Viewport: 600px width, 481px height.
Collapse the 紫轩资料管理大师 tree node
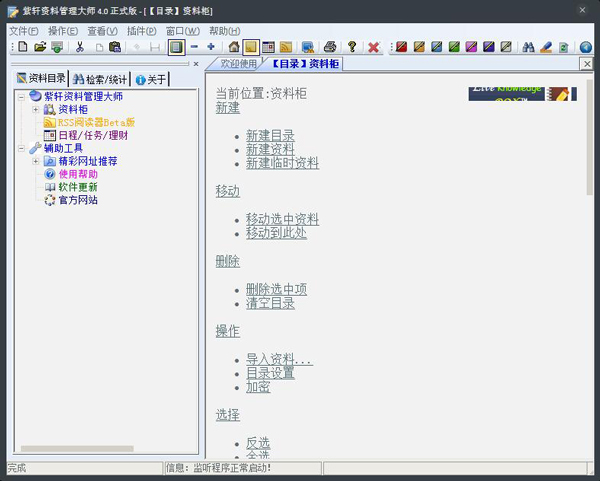coord(21,97)
